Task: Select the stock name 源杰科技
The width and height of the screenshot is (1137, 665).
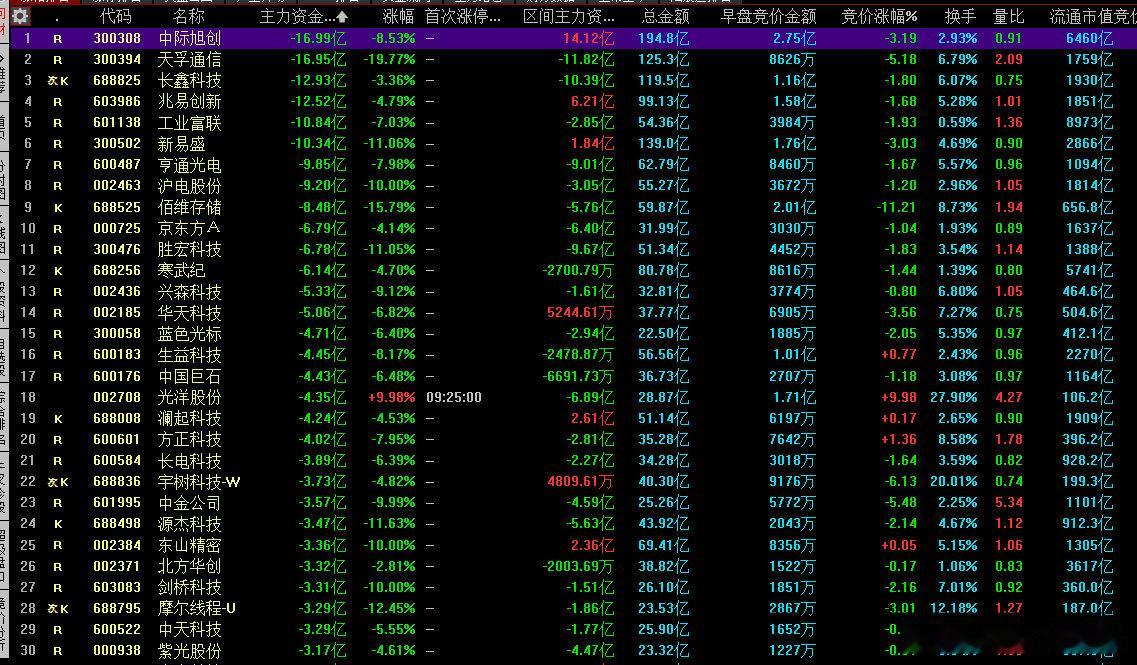Action: [189, 524]
